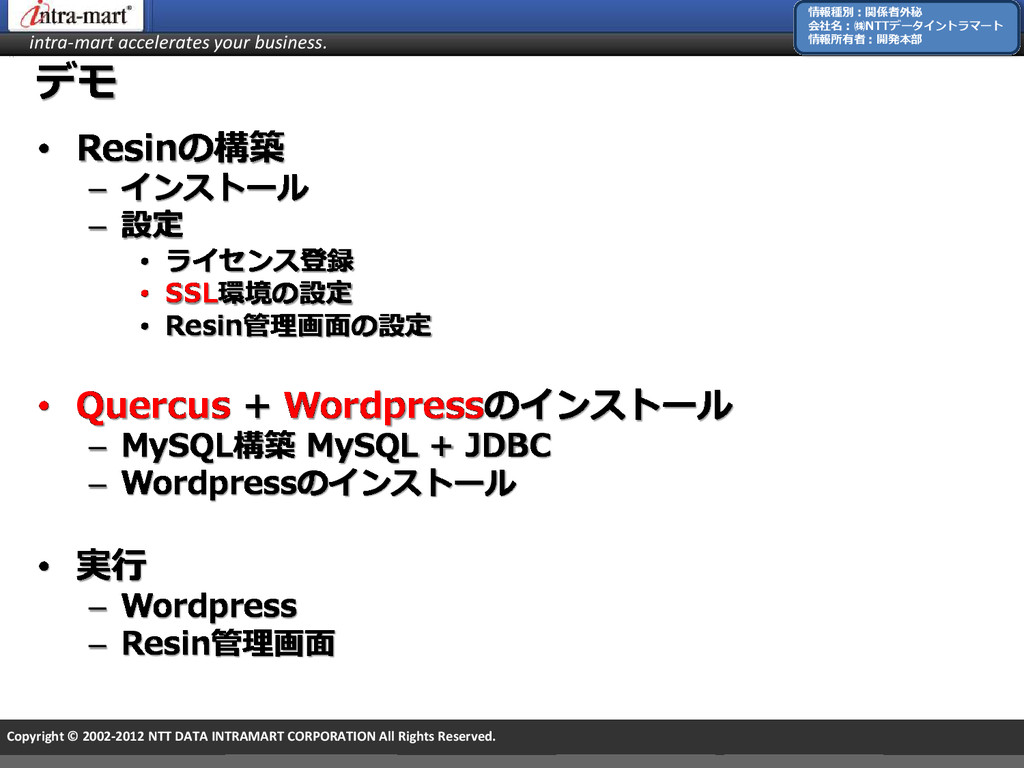Image resolution: width=1024 pixels, height=768 pixels.
Task: Click the Resin管理画面 item under 実行
Action: pyautogui.click(x=229, y=643)
